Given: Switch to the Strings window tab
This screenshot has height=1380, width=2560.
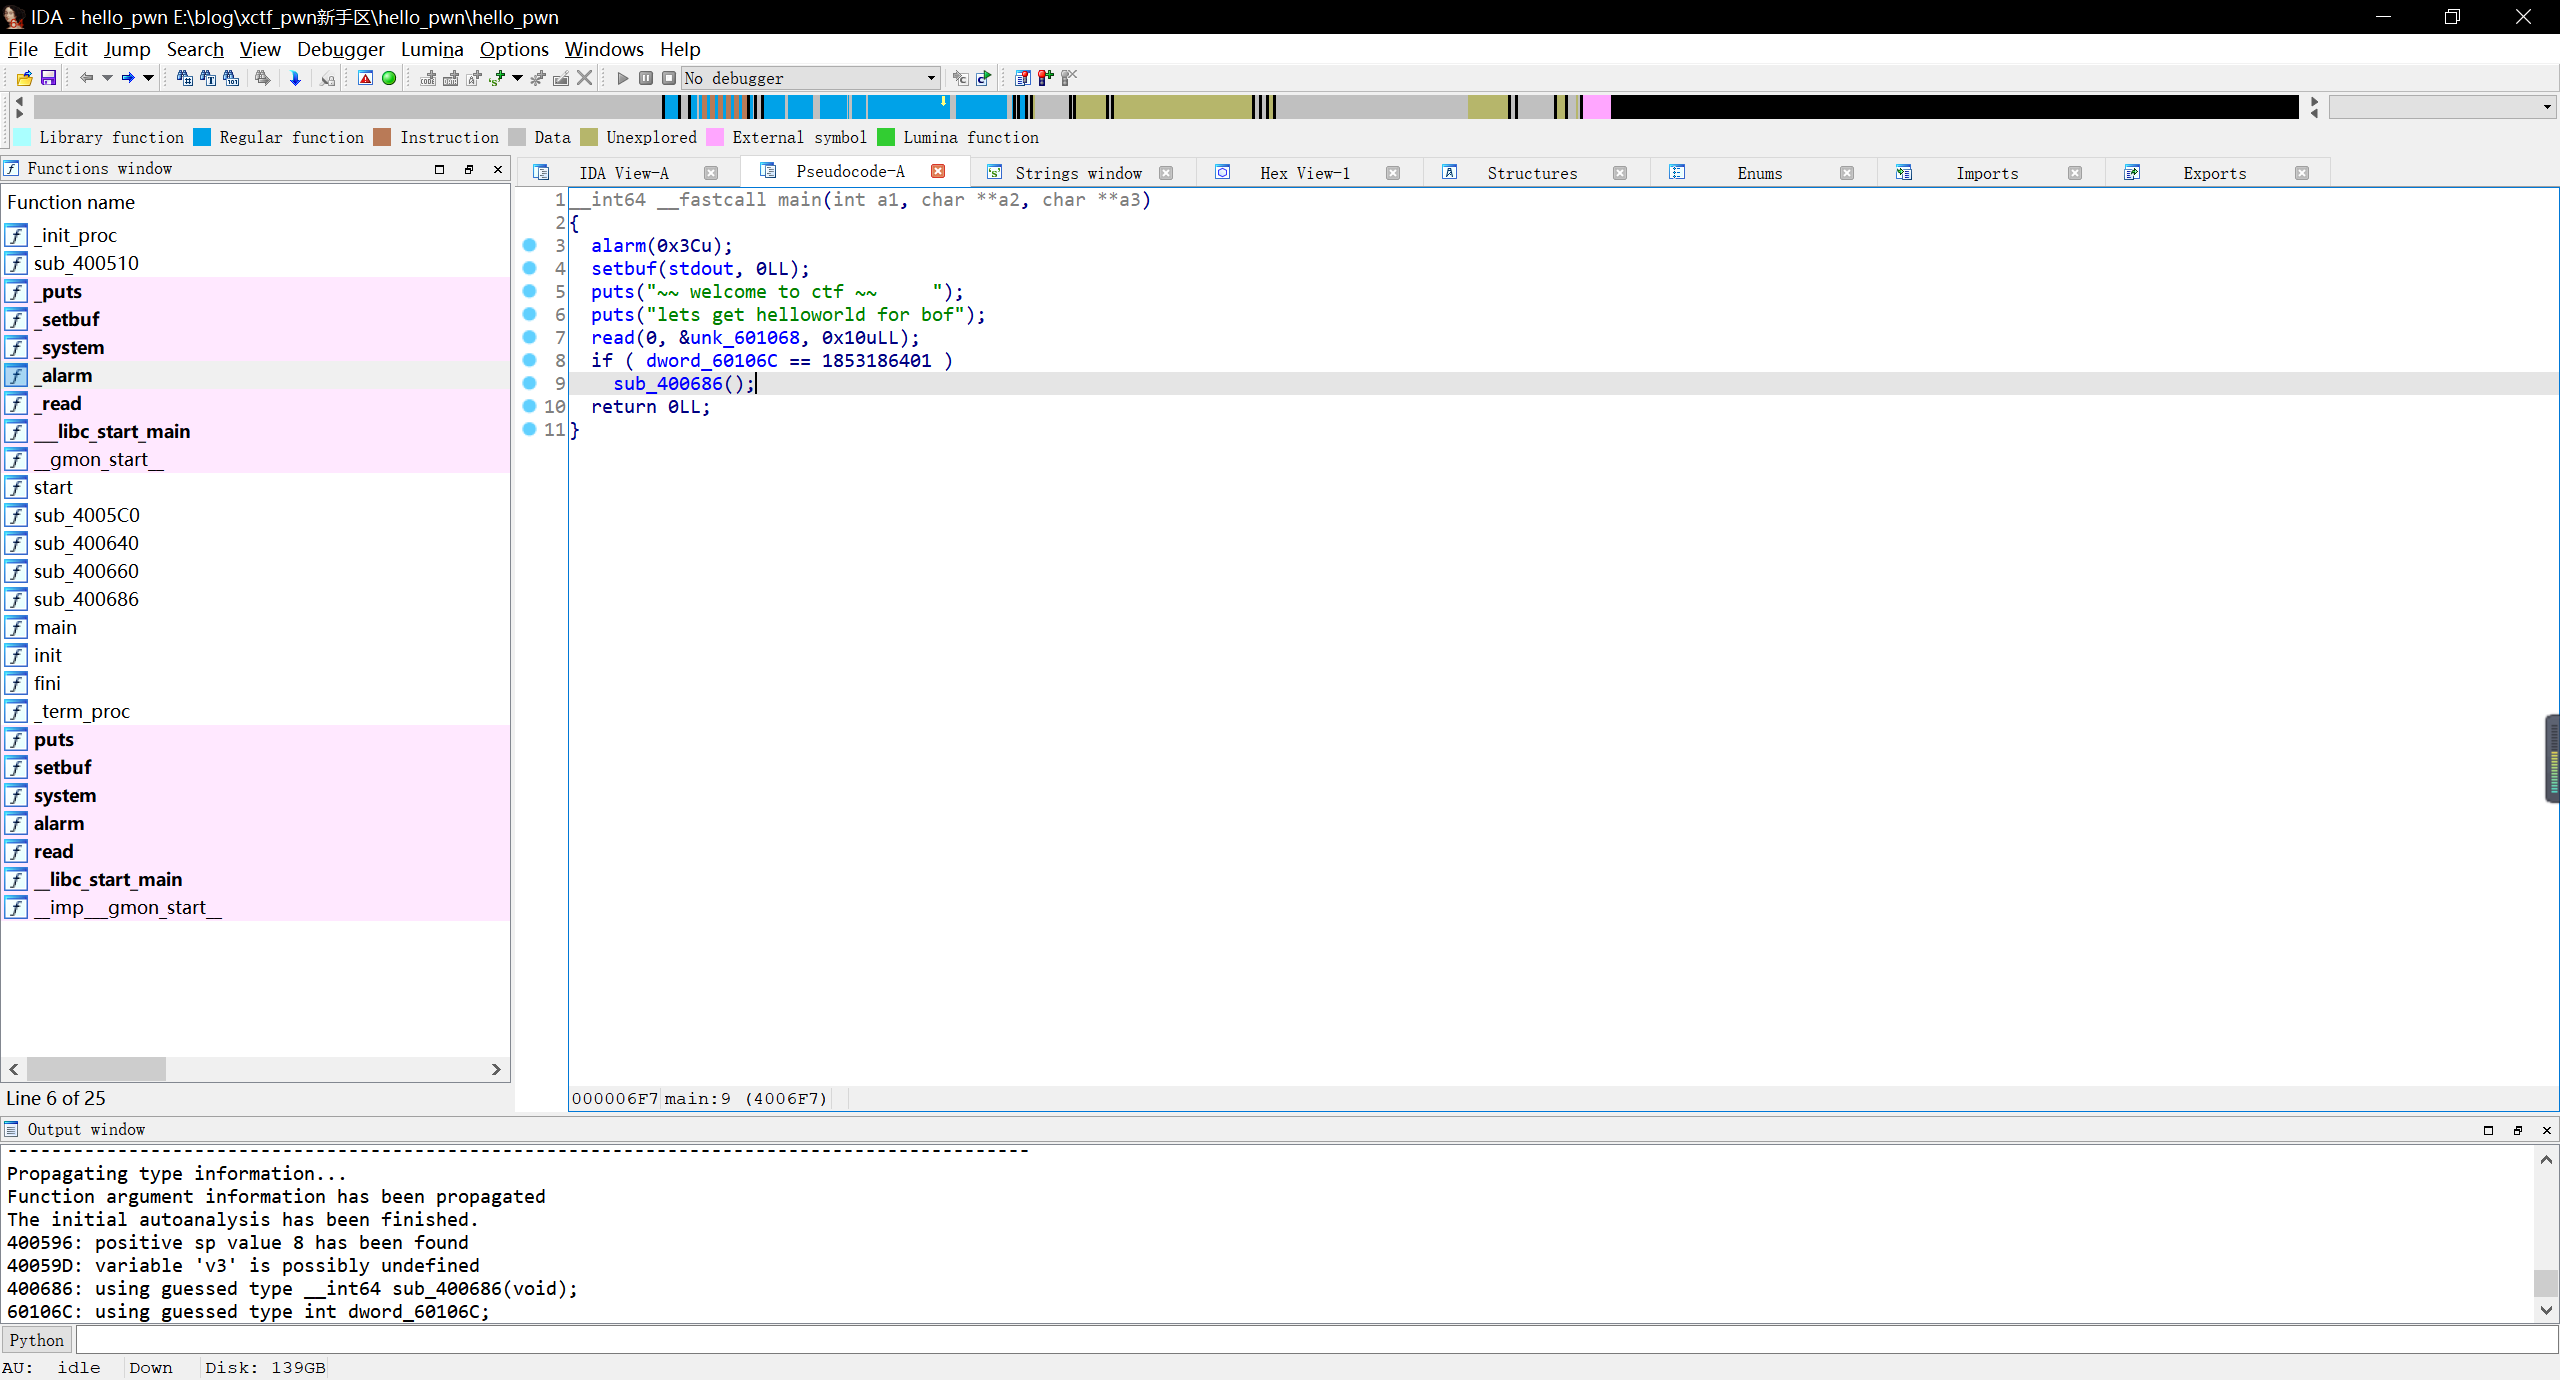Looking at the screenshot, I should [x=1077, y=173].
